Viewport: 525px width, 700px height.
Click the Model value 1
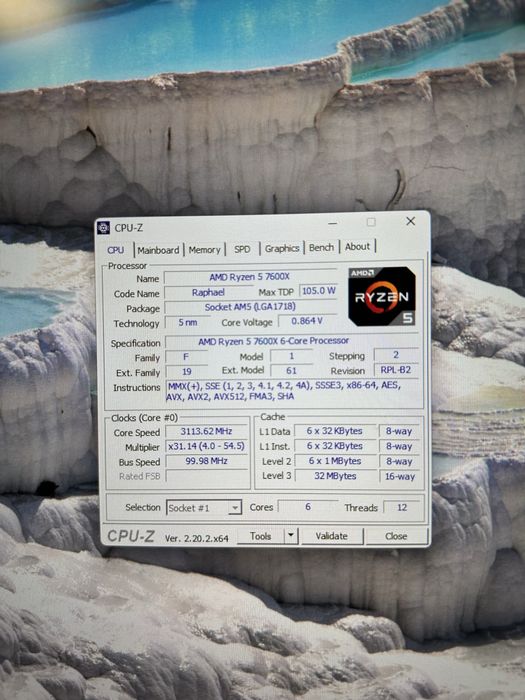click(x=292, y=356)
